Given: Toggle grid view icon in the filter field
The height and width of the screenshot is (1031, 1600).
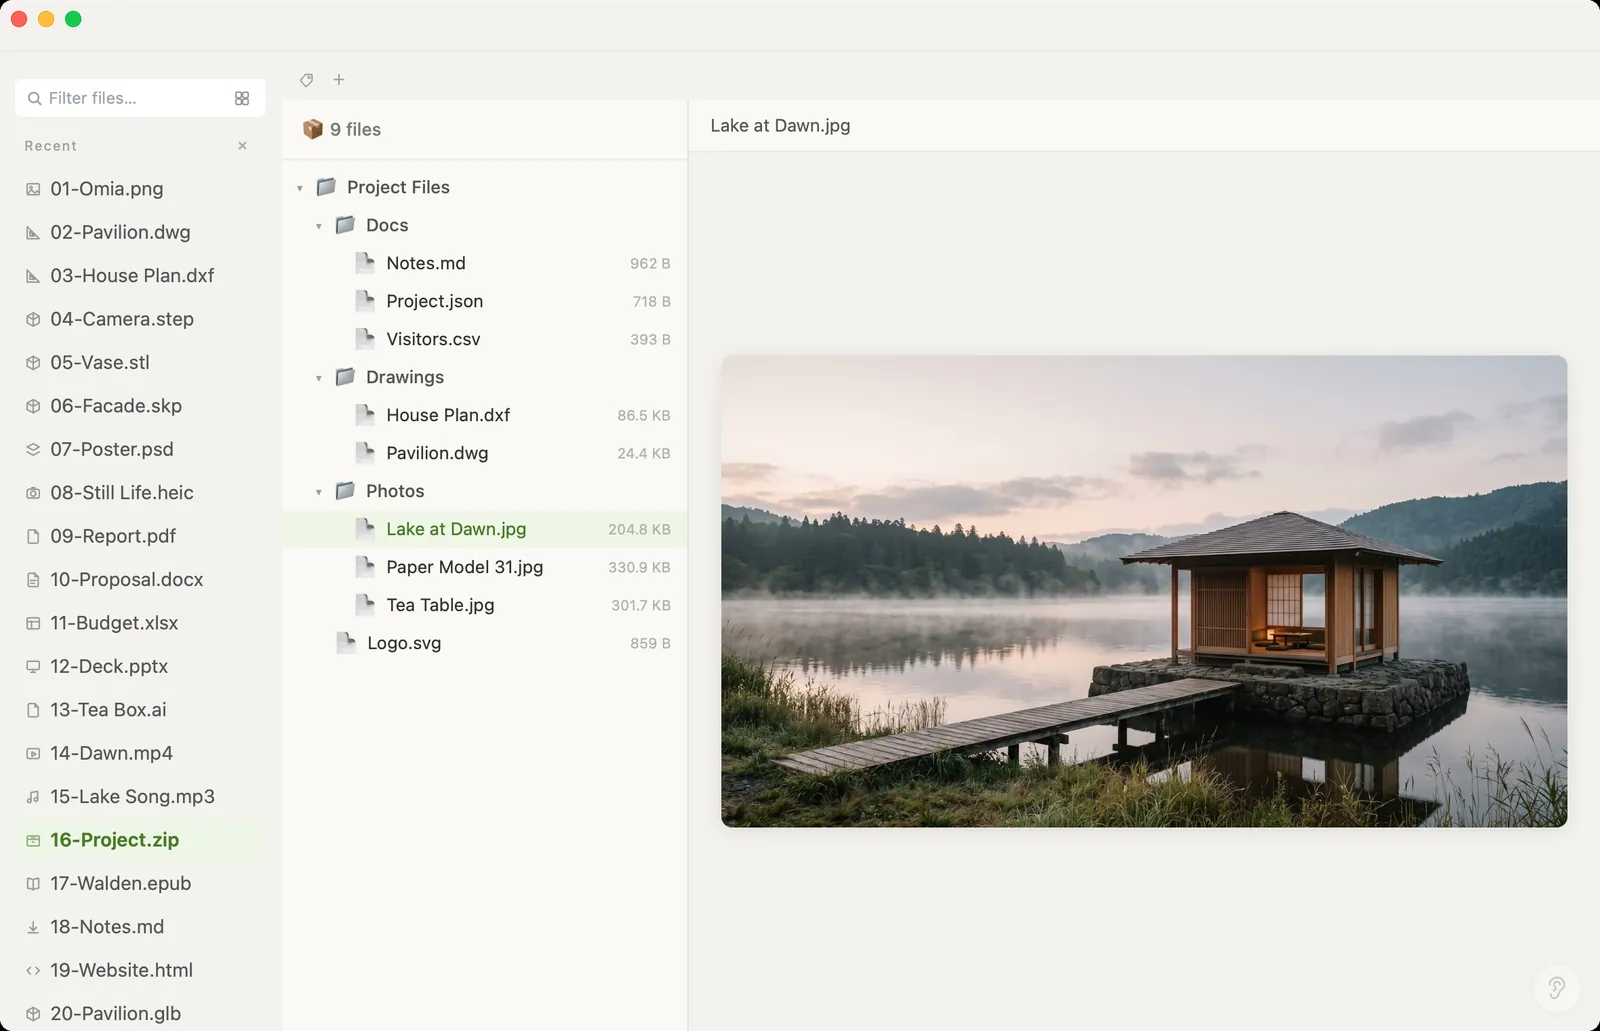Looking at the screenshot, I should [x=242, y=98].
